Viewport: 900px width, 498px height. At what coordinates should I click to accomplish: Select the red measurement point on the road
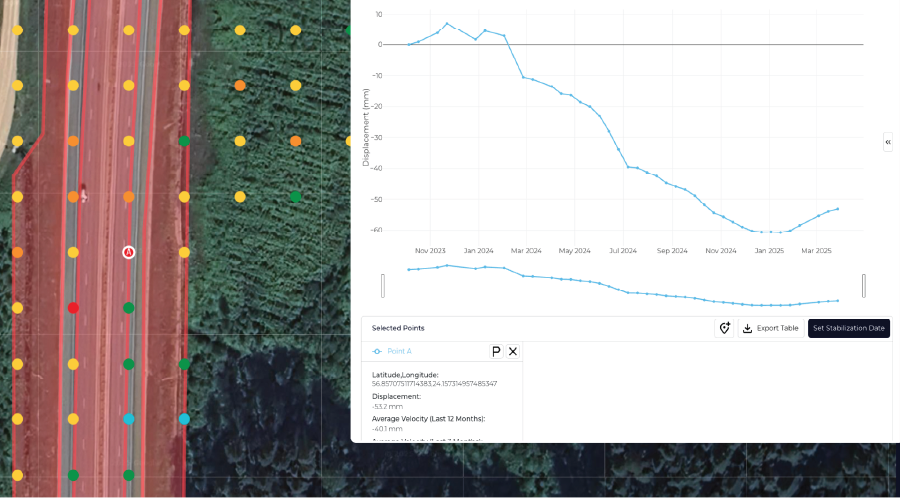click(73, 308)
